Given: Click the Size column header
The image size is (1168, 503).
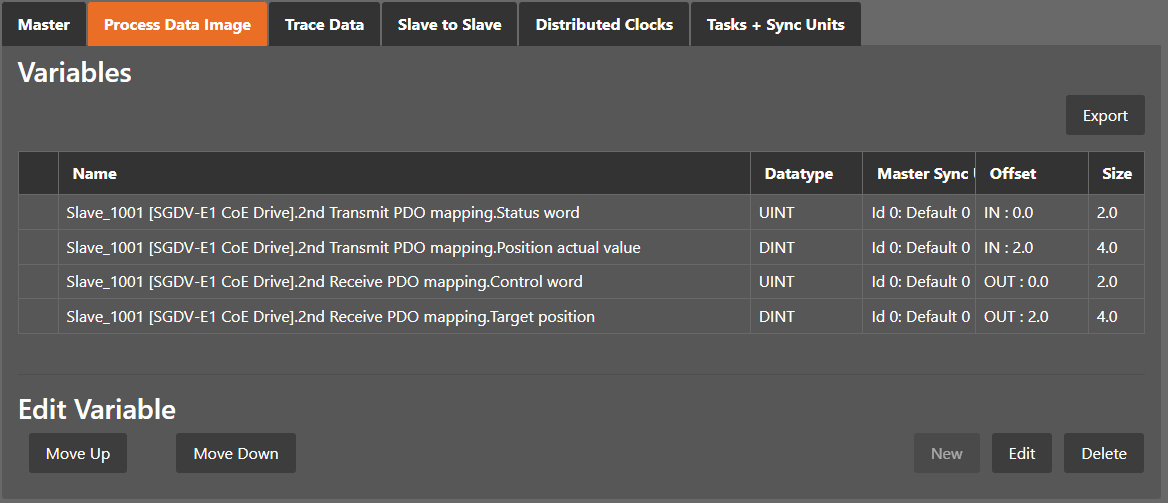Looking at the screenshot, I should [1116, 174].
